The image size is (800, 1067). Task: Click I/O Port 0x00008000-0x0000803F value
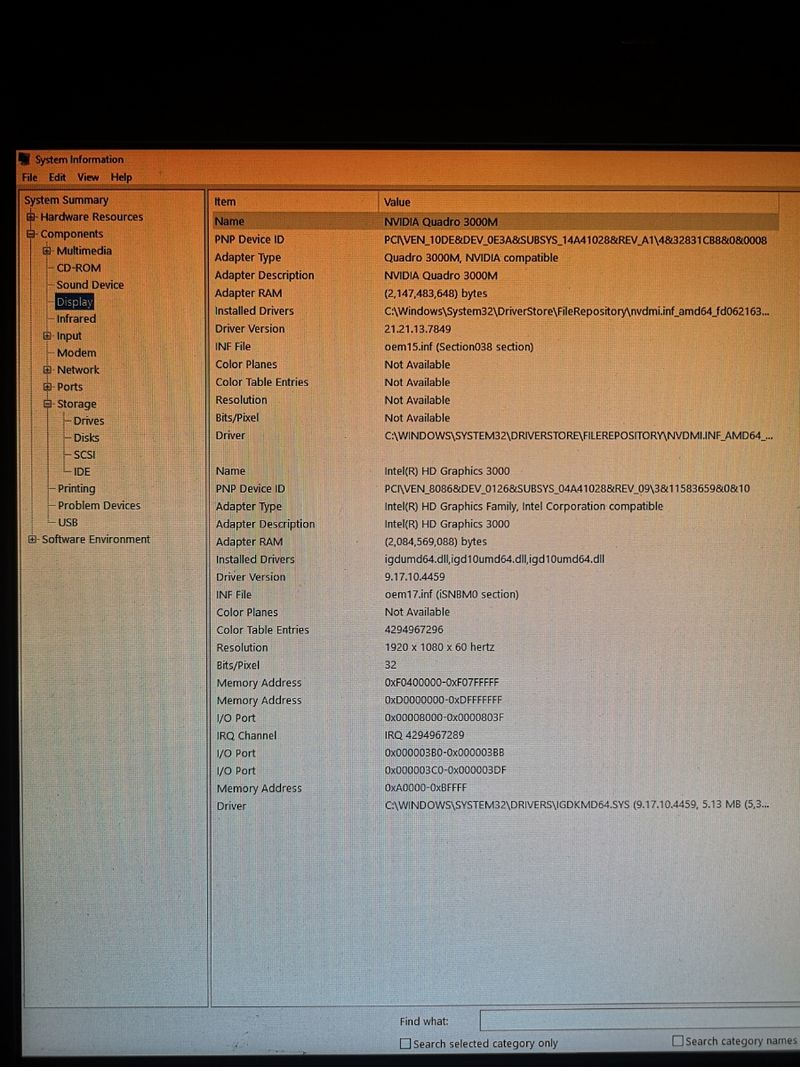pos(444,718)
